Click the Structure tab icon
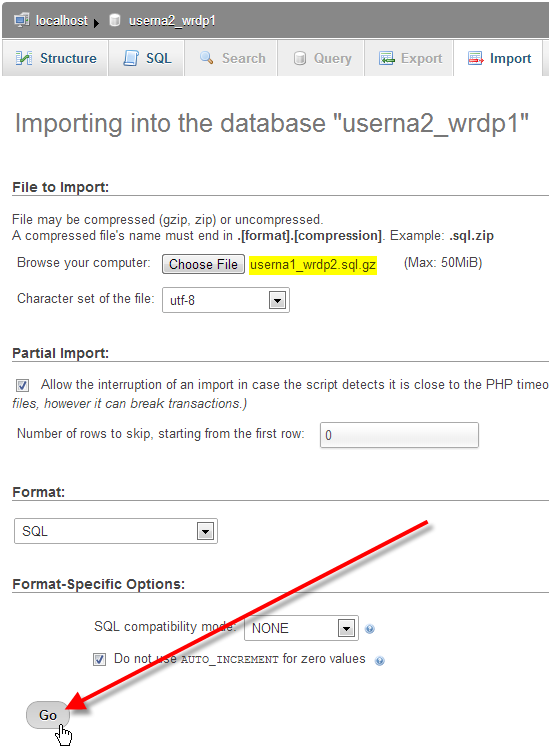Viewport: 549px width, 756px height. tap(24, 58)
